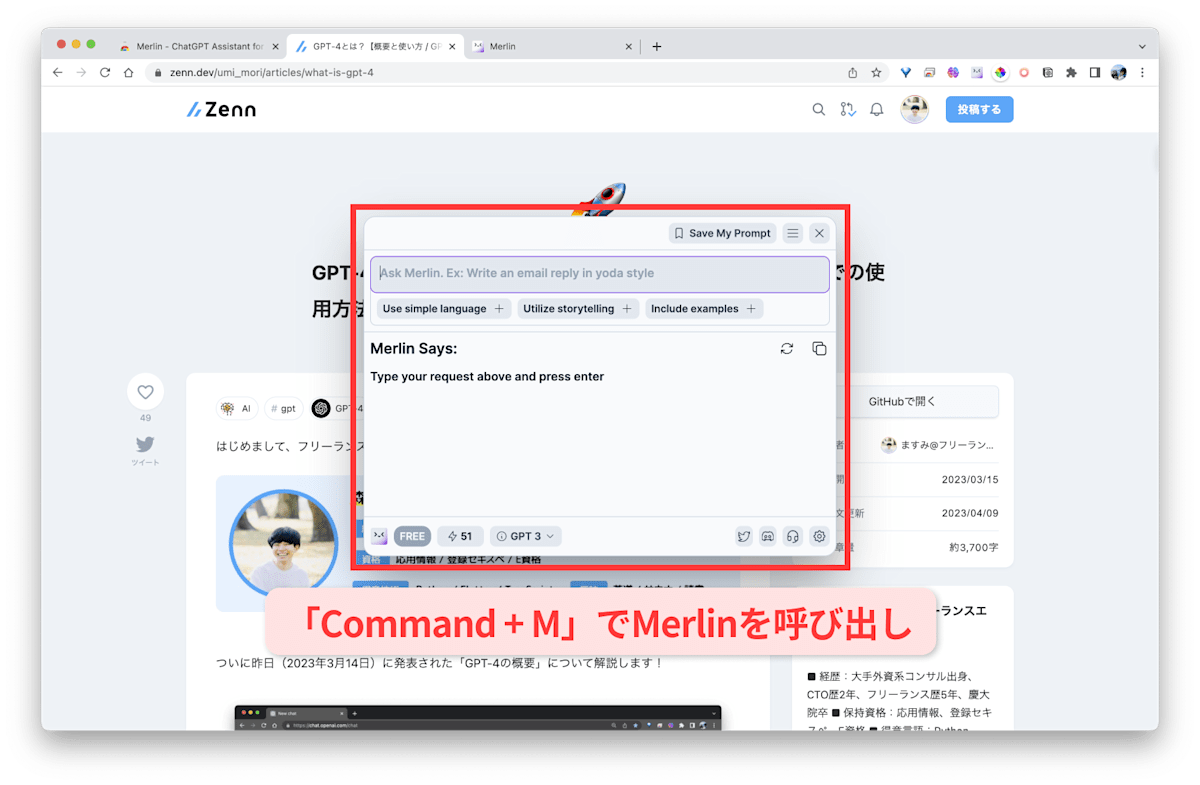The height and width of the screenshot is (785, 1200).
Task: Open Zenn search magnifier icon
Action: coord(819,110)
